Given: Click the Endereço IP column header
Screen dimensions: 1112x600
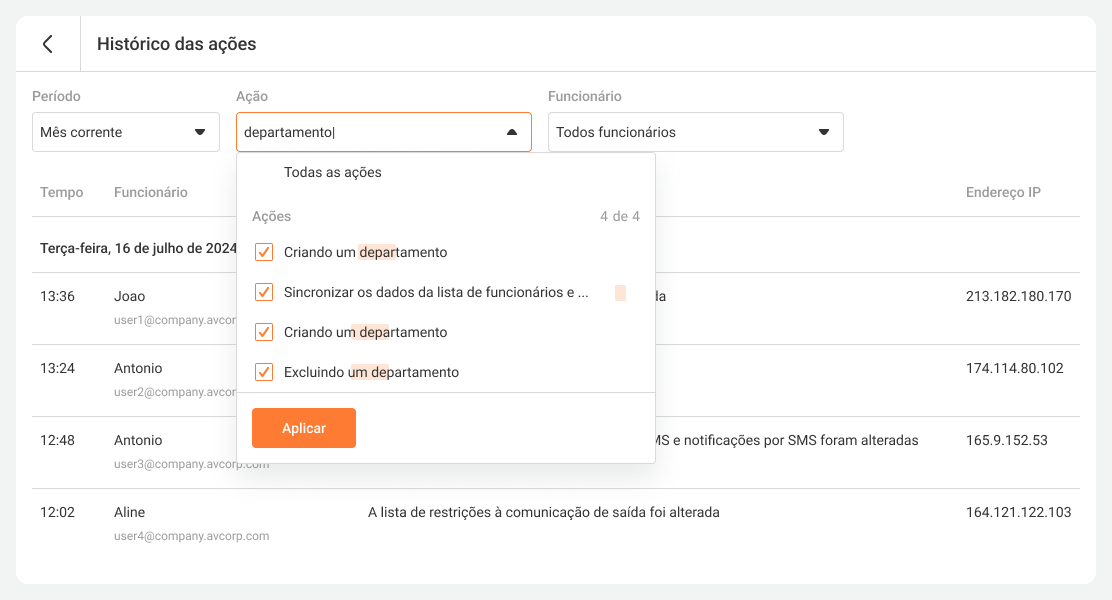Looking at the screenshot, I should point(1003,192).
